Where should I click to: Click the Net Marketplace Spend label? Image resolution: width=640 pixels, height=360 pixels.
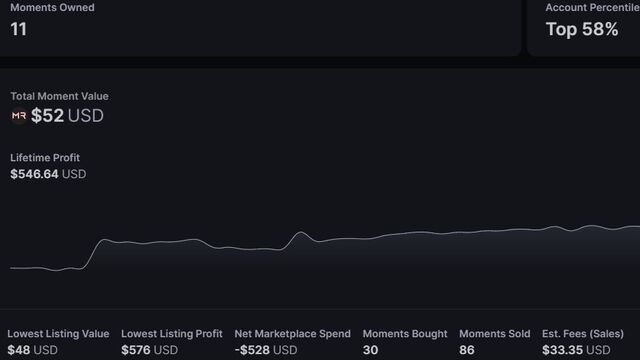293,334
